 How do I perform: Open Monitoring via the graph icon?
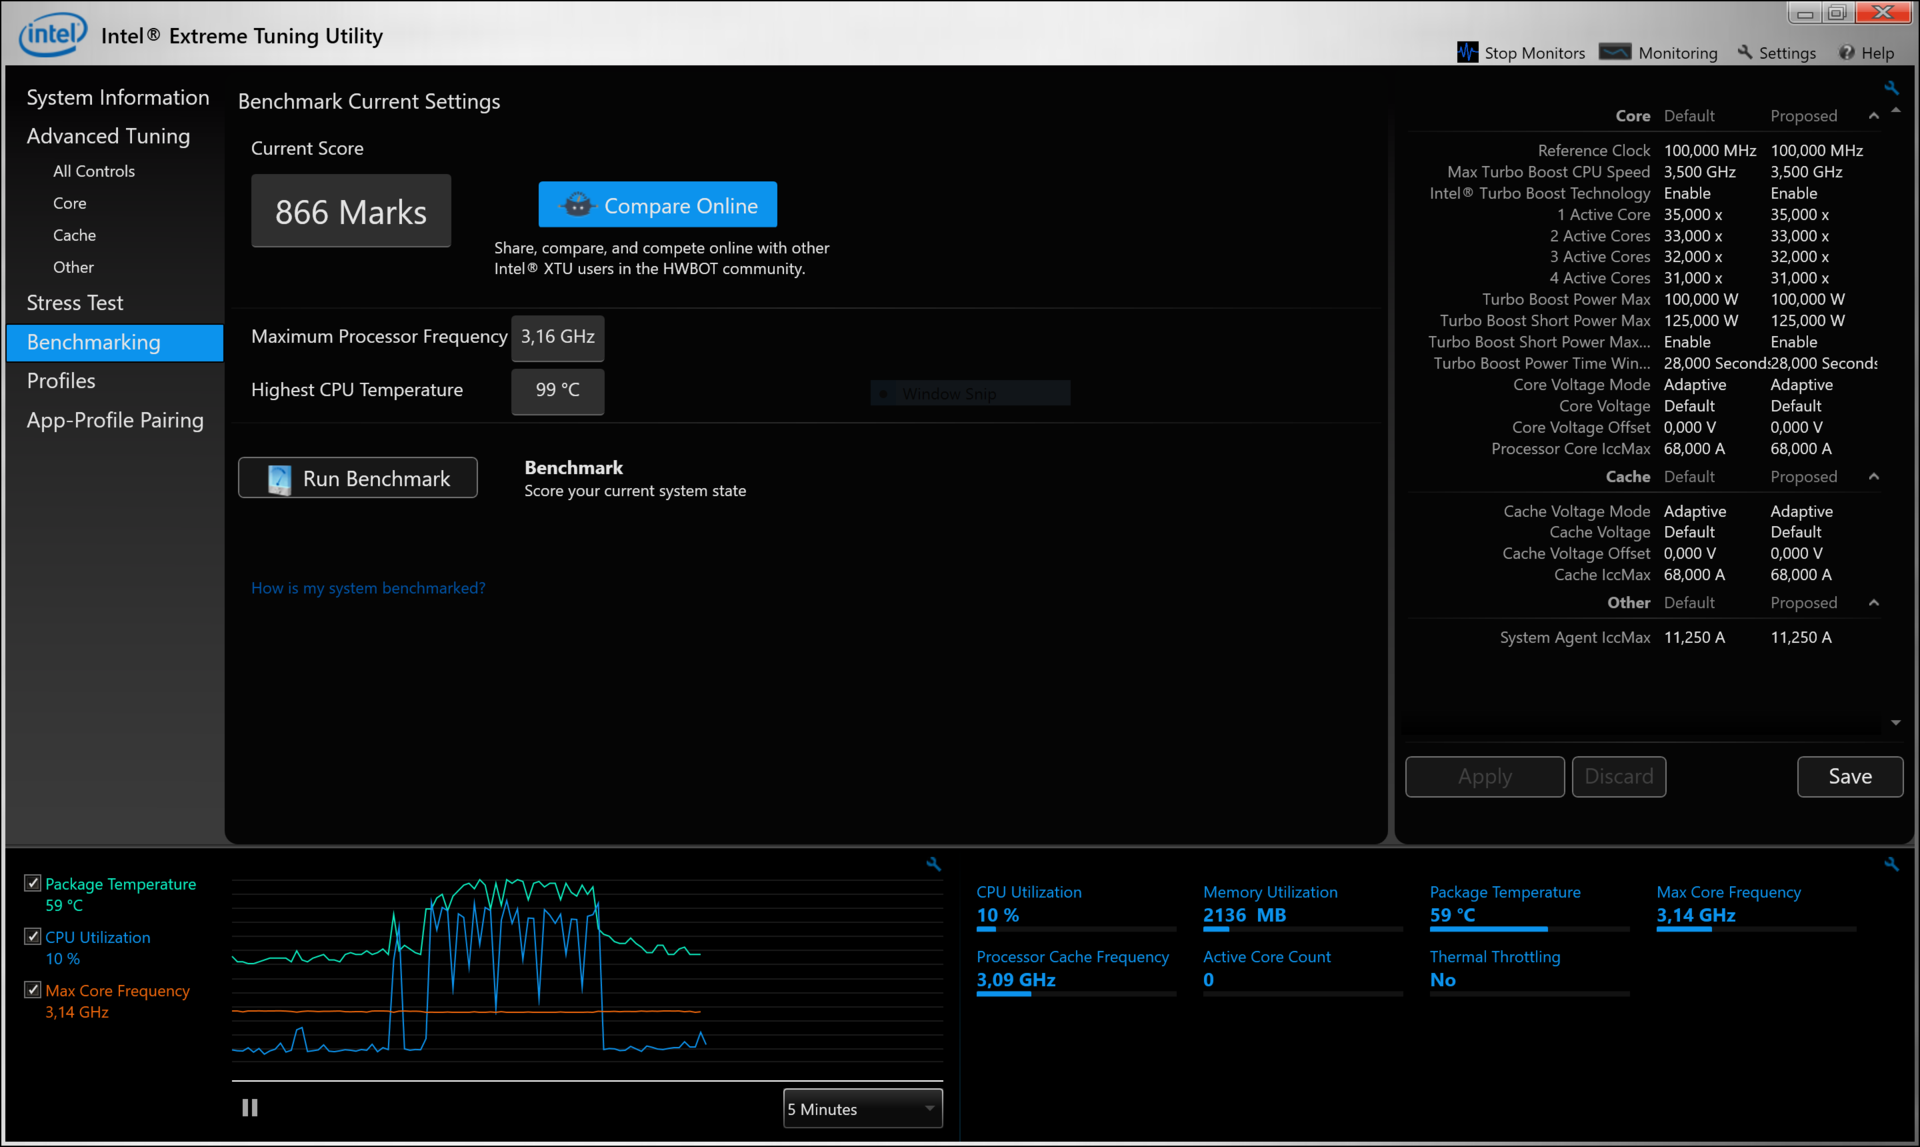click(x=1615, y=52)
